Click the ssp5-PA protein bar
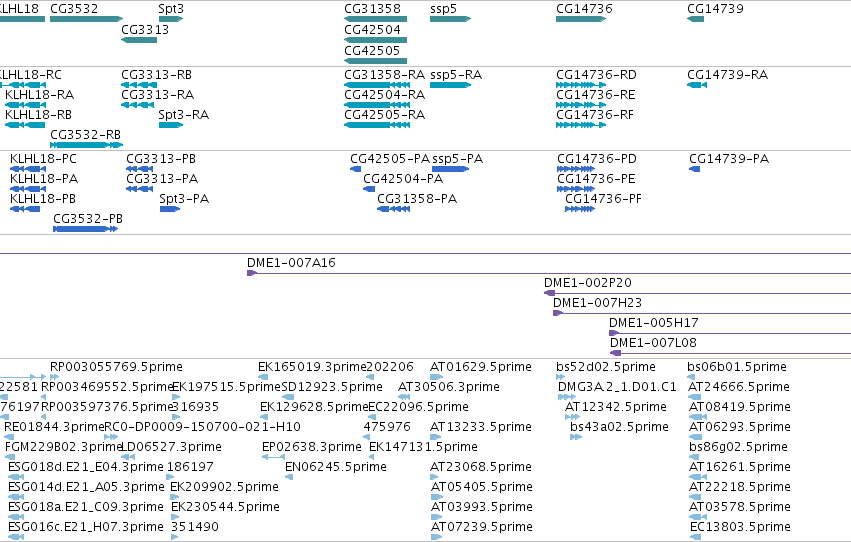 450,169
